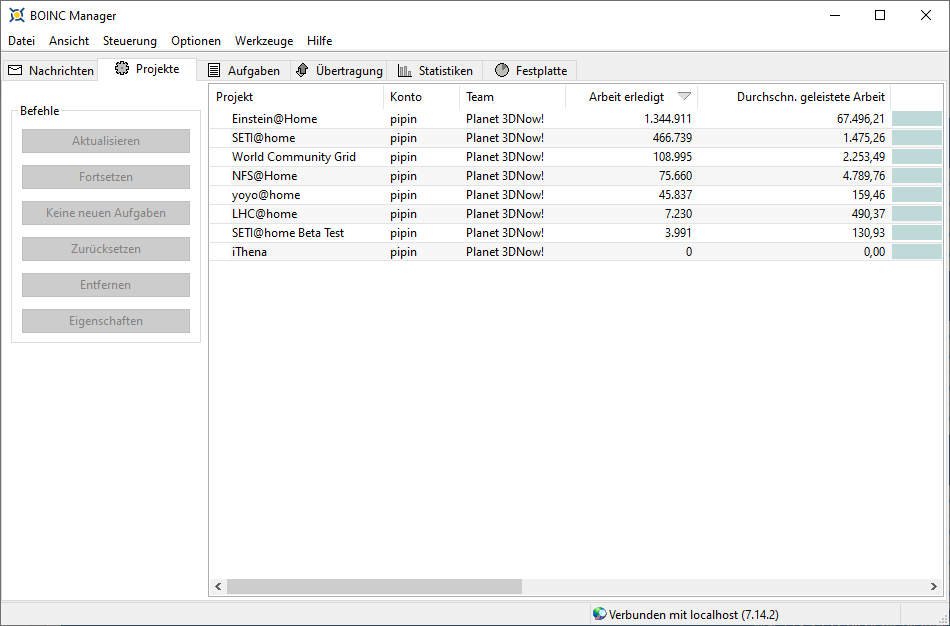The image size is (950, 626).
Task: Open the Optionen menu
Action: click(x=196, y=41)
